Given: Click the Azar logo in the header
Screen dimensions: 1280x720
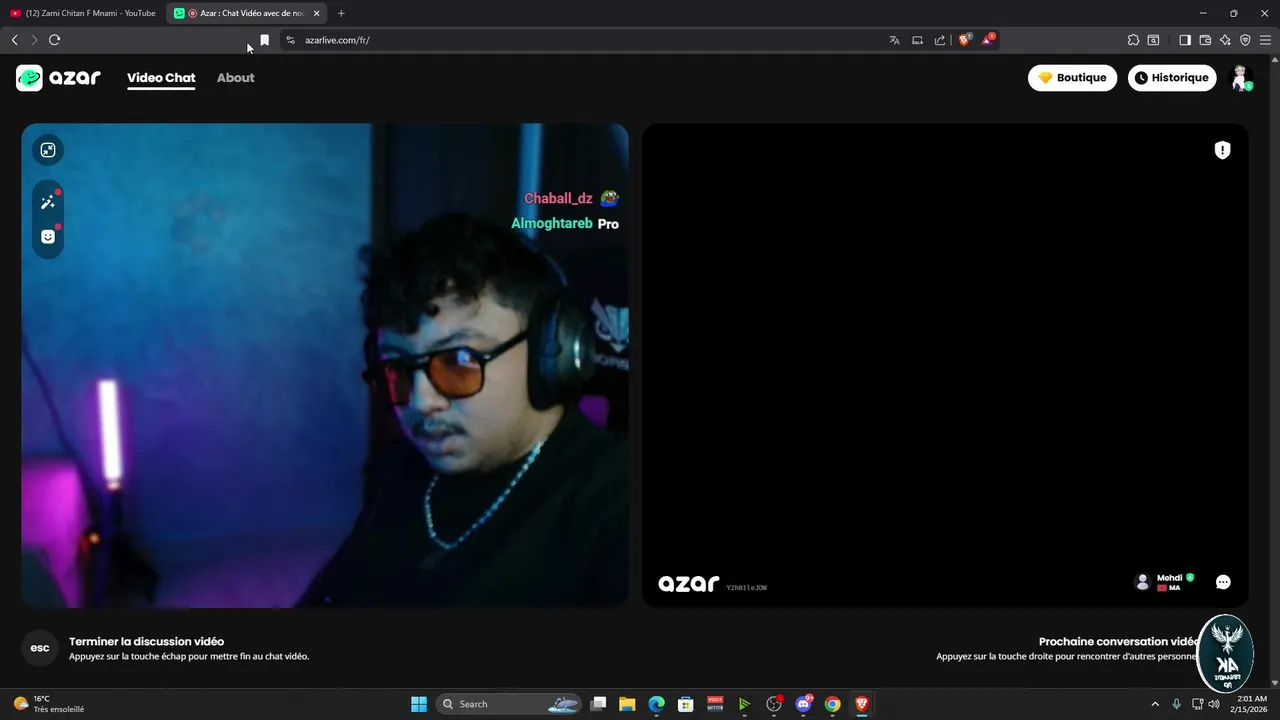Looking at the screenshot, I should pyautogui.click(x=58, y=78).
